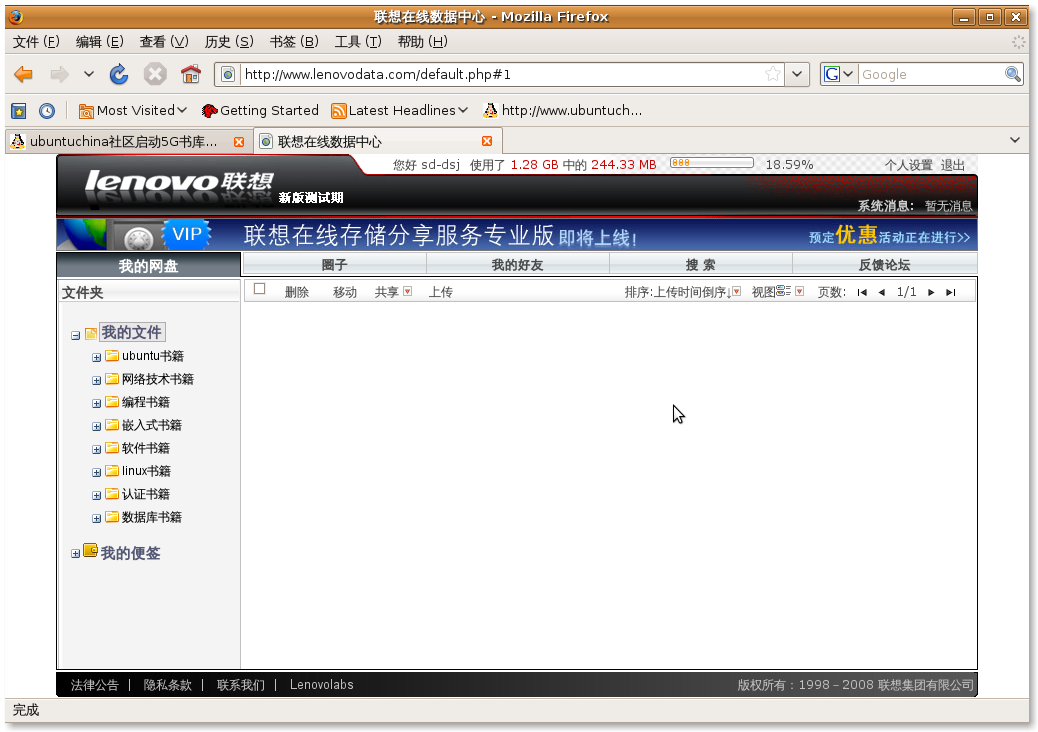Open Most Visited bookmarks folder
The image size is (1038, 732).
(132, 111)
